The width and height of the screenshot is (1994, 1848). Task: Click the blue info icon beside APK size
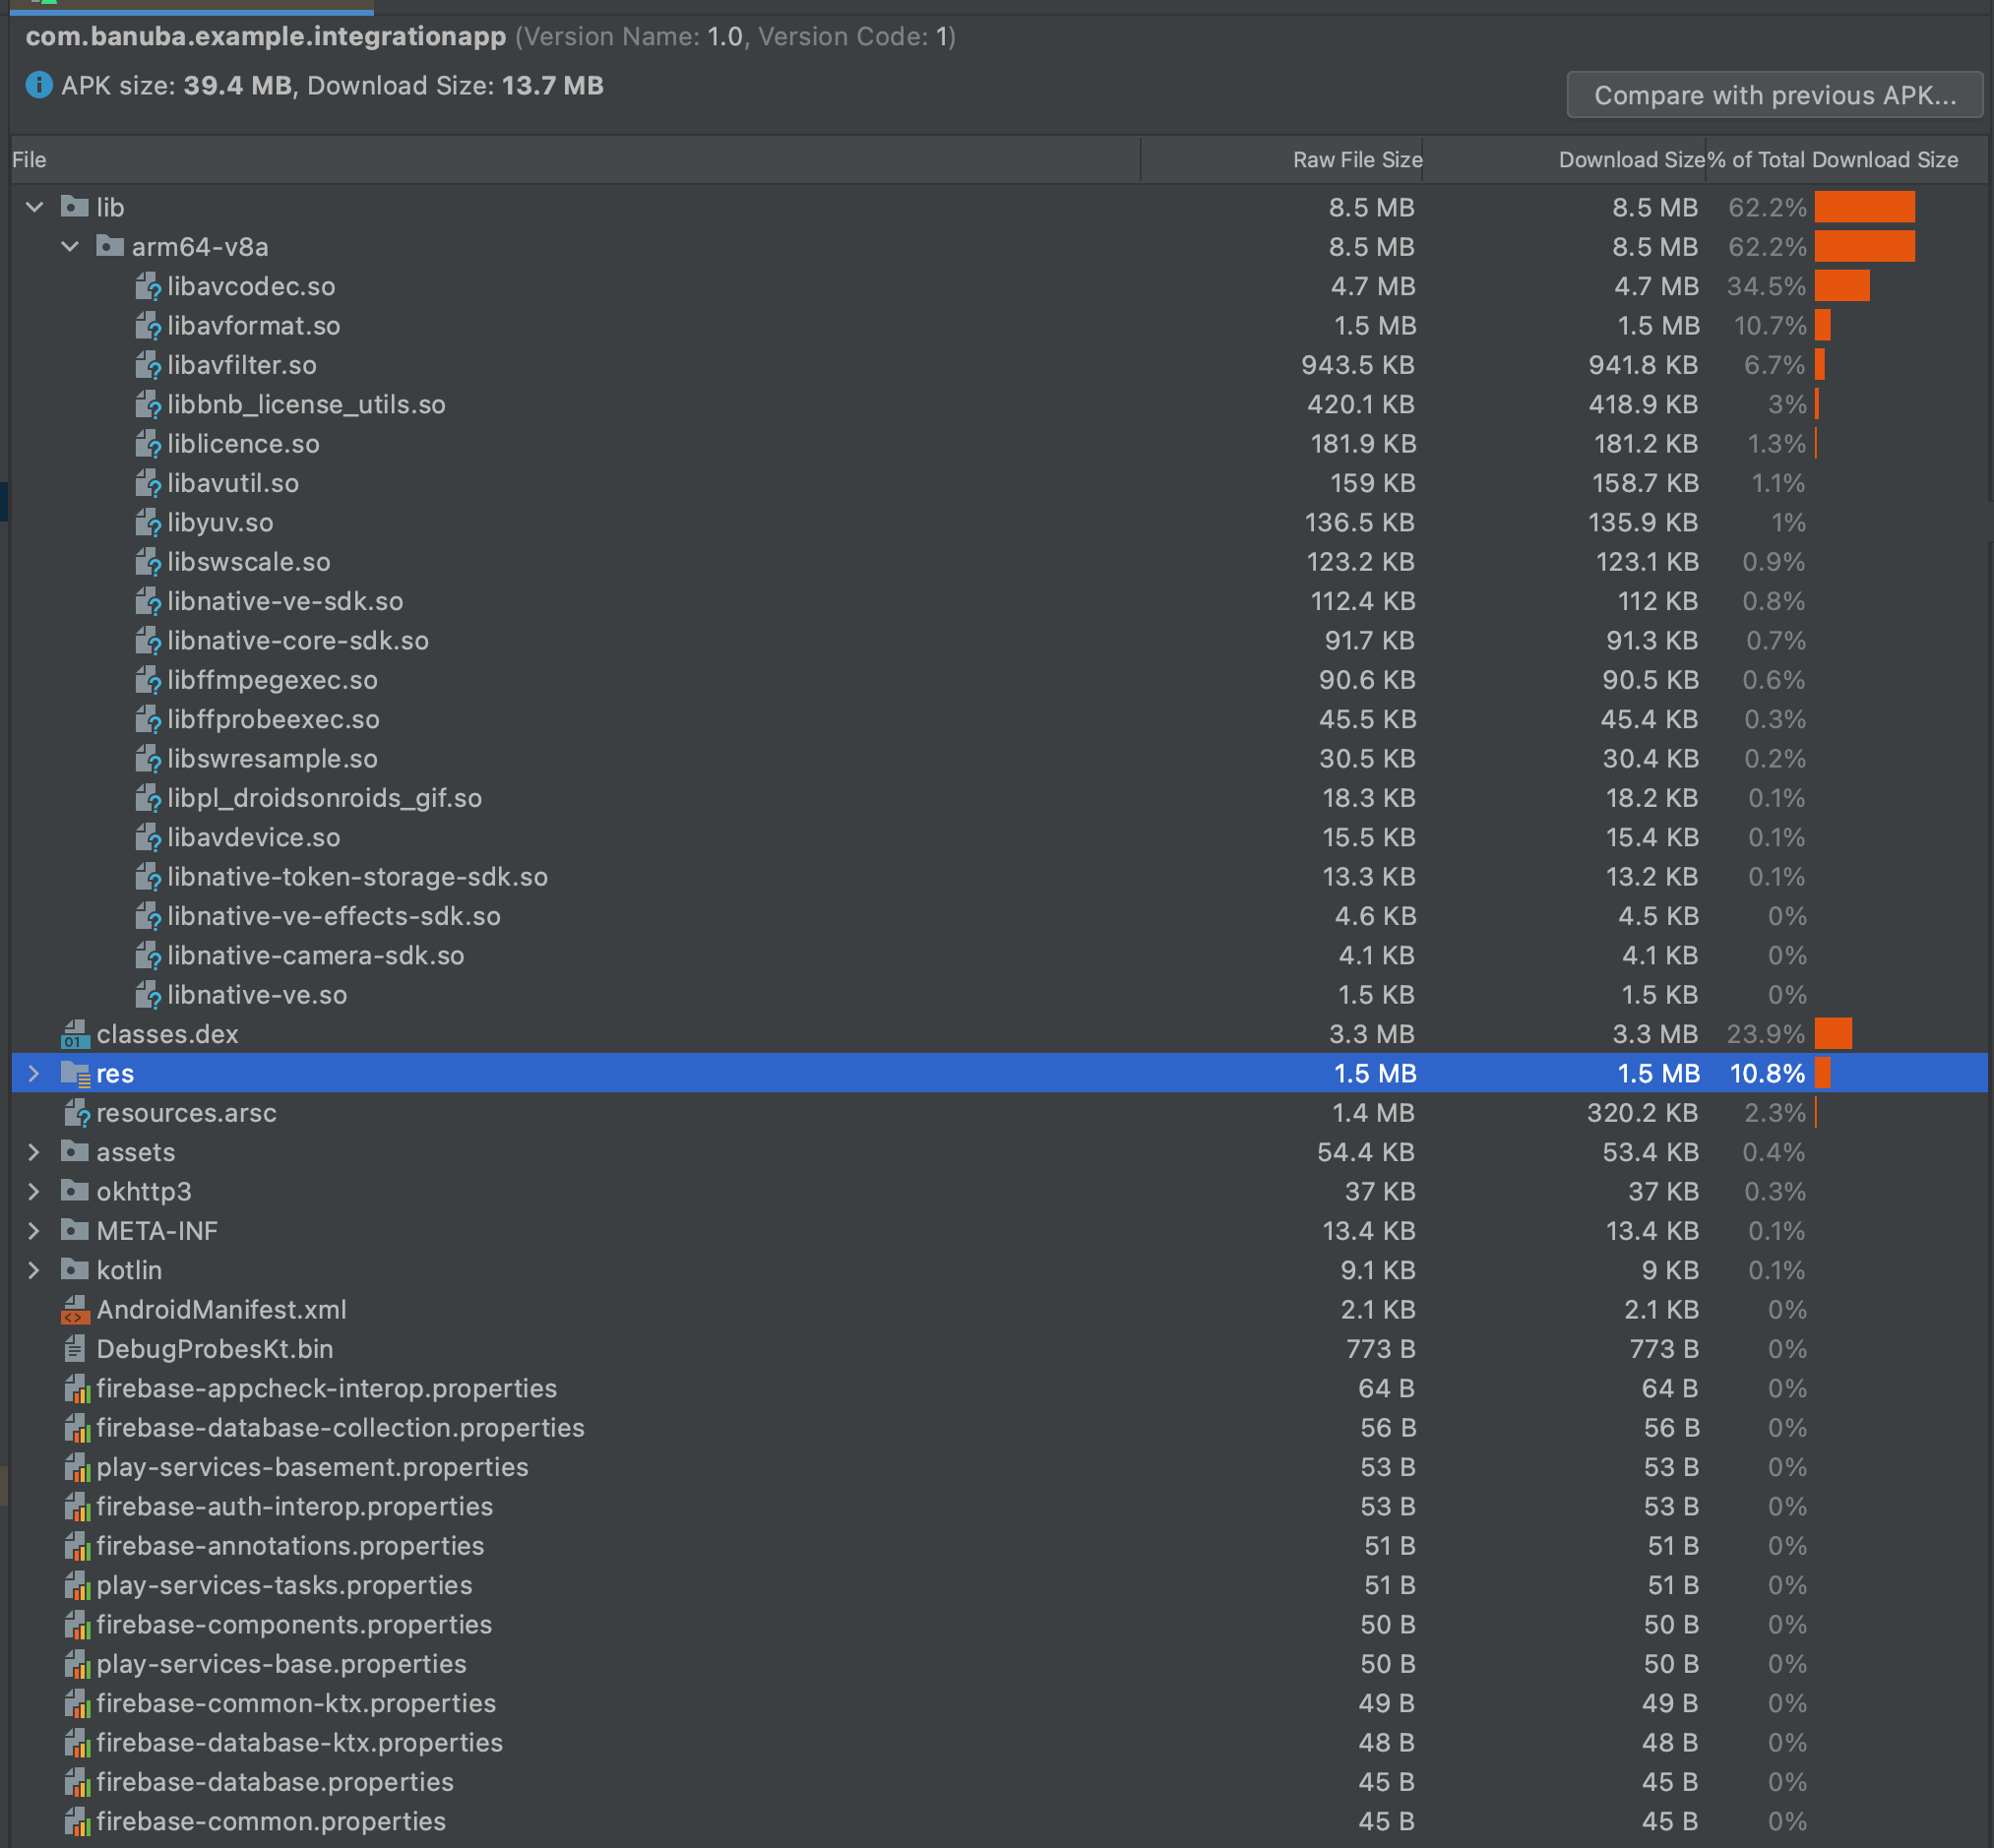point(39,85)
